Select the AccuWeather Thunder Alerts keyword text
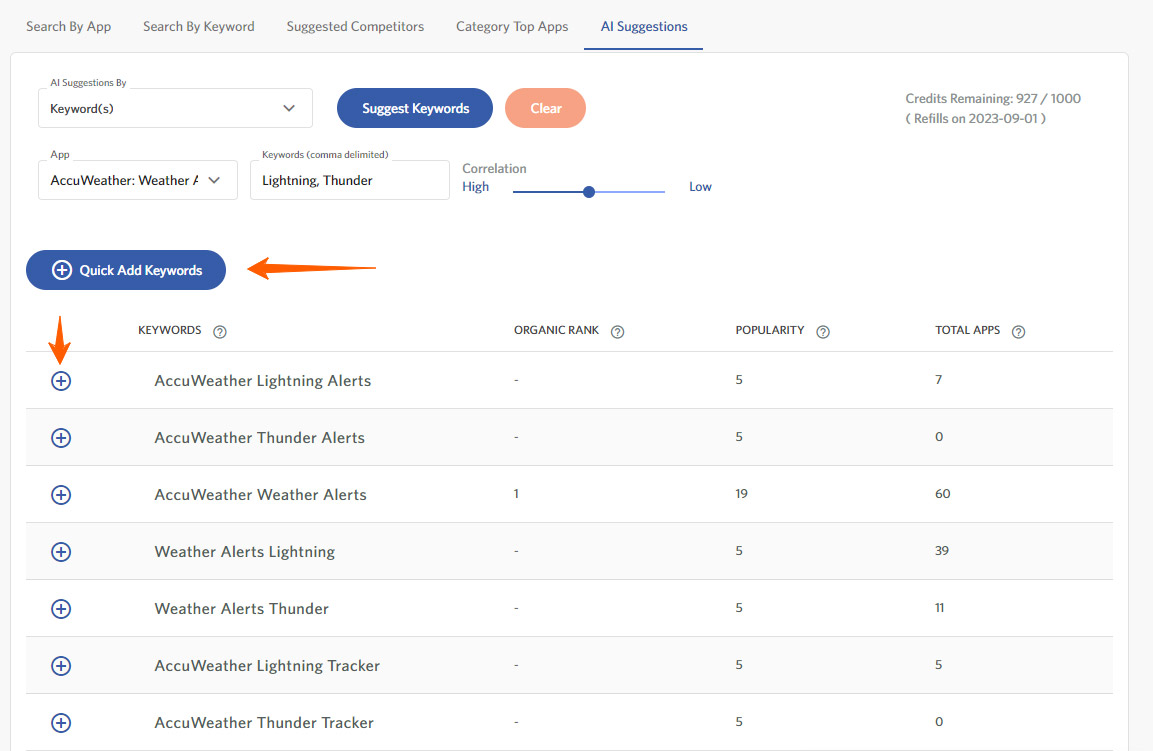This screenshot has width=1153, height=751. [260, 438]
